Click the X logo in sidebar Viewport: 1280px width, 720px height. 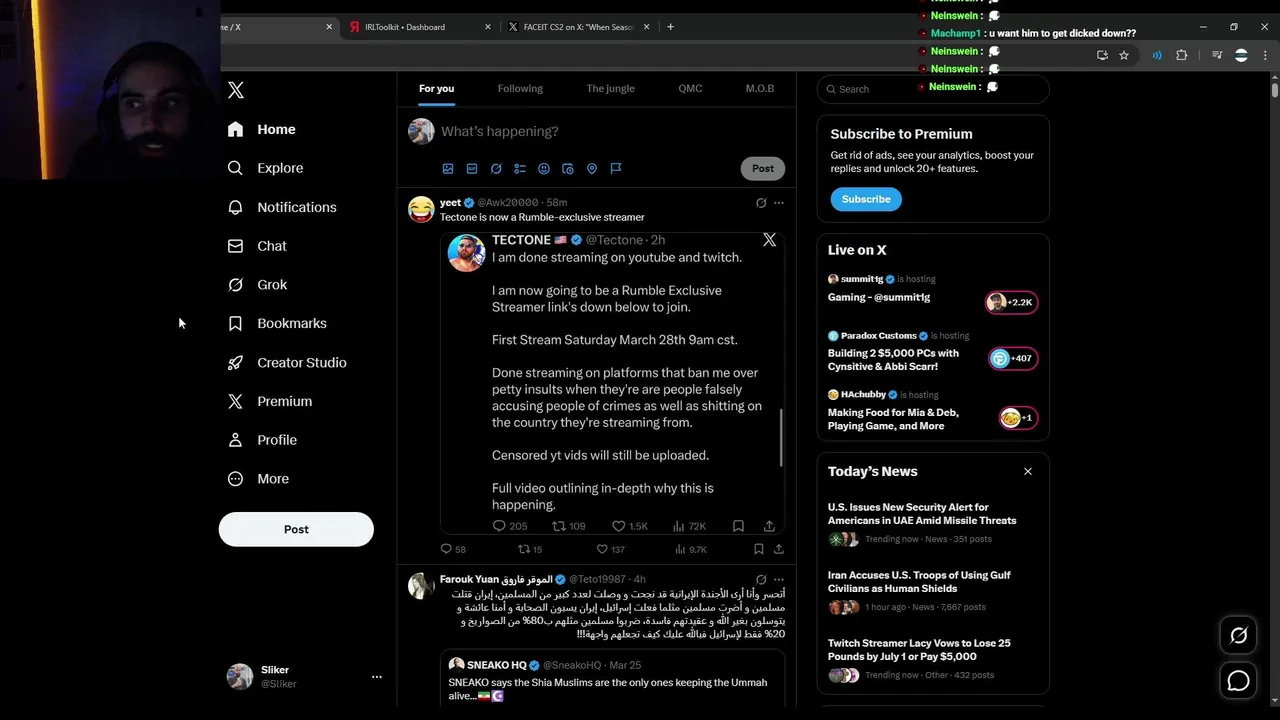pyautogui.click(x=236, y=90)
